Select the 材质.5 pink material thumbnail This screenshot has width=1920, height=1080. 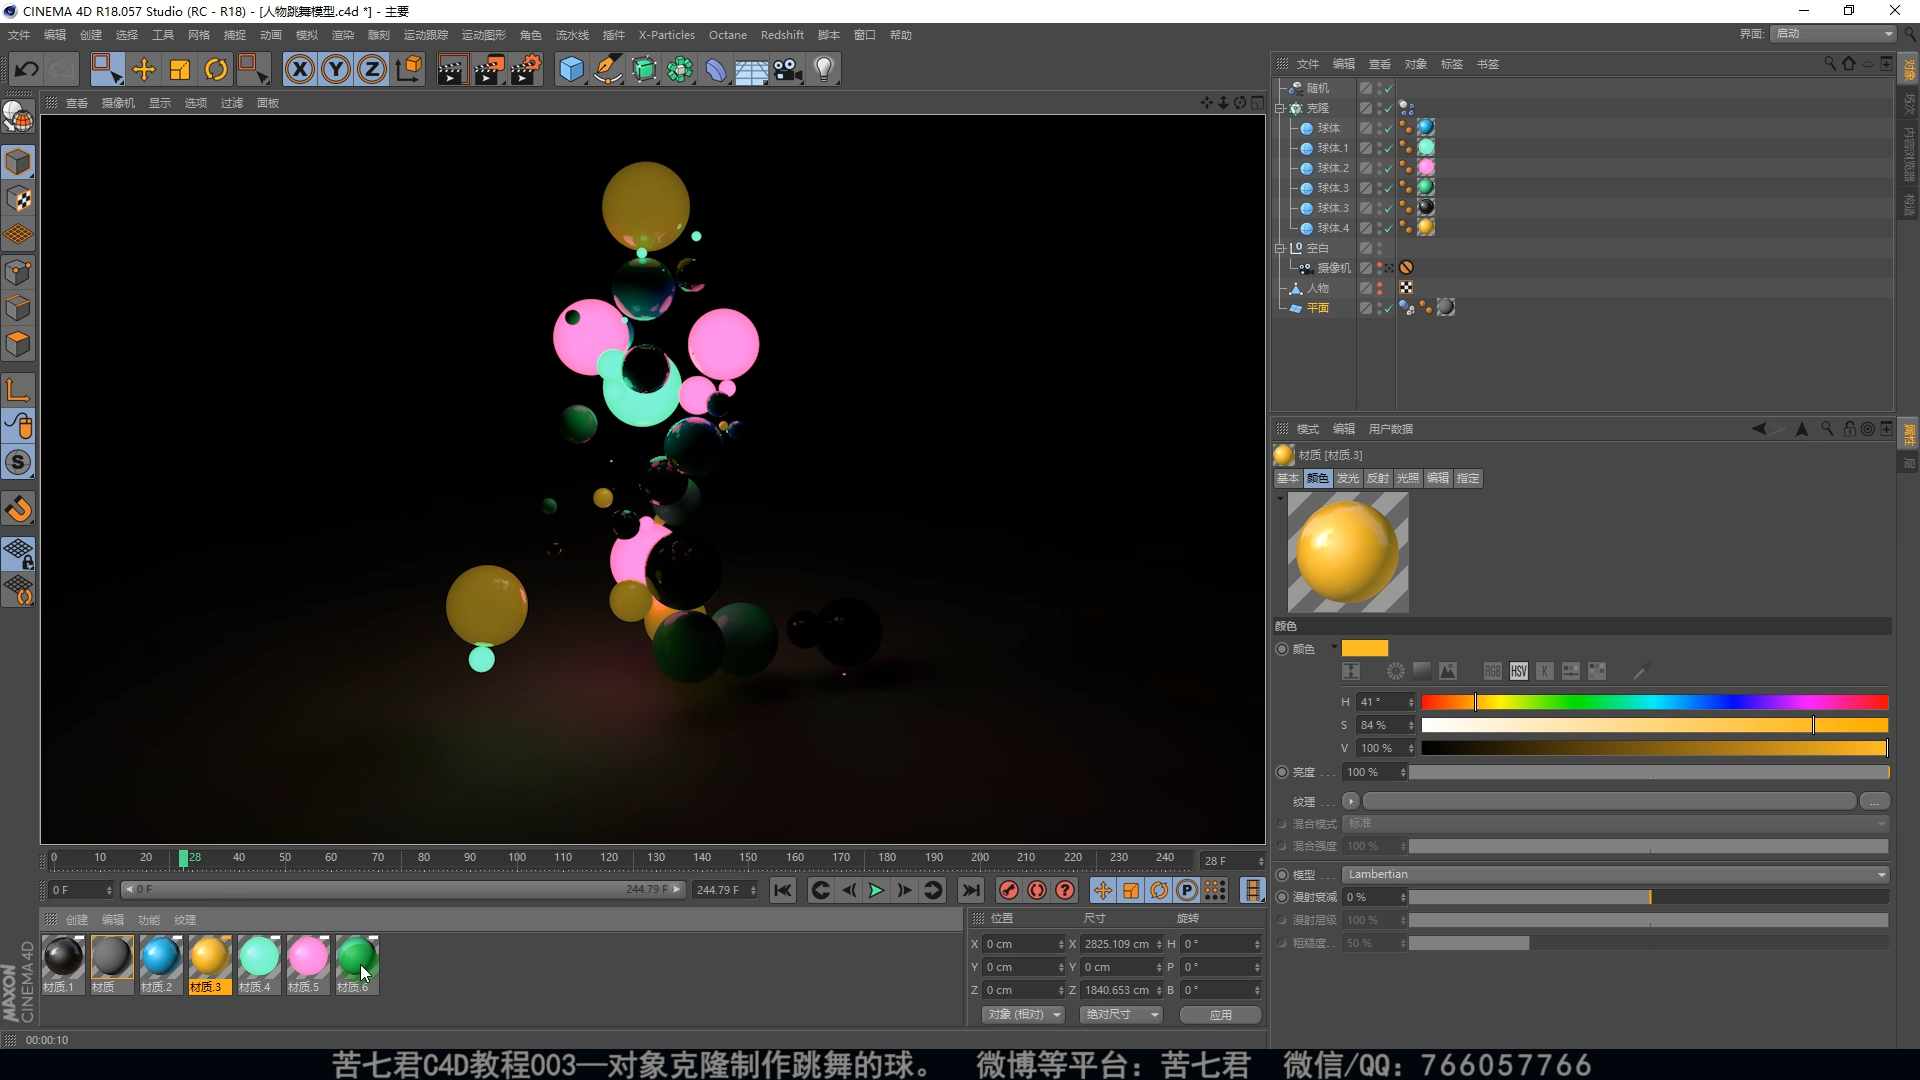tap(308, 964)
